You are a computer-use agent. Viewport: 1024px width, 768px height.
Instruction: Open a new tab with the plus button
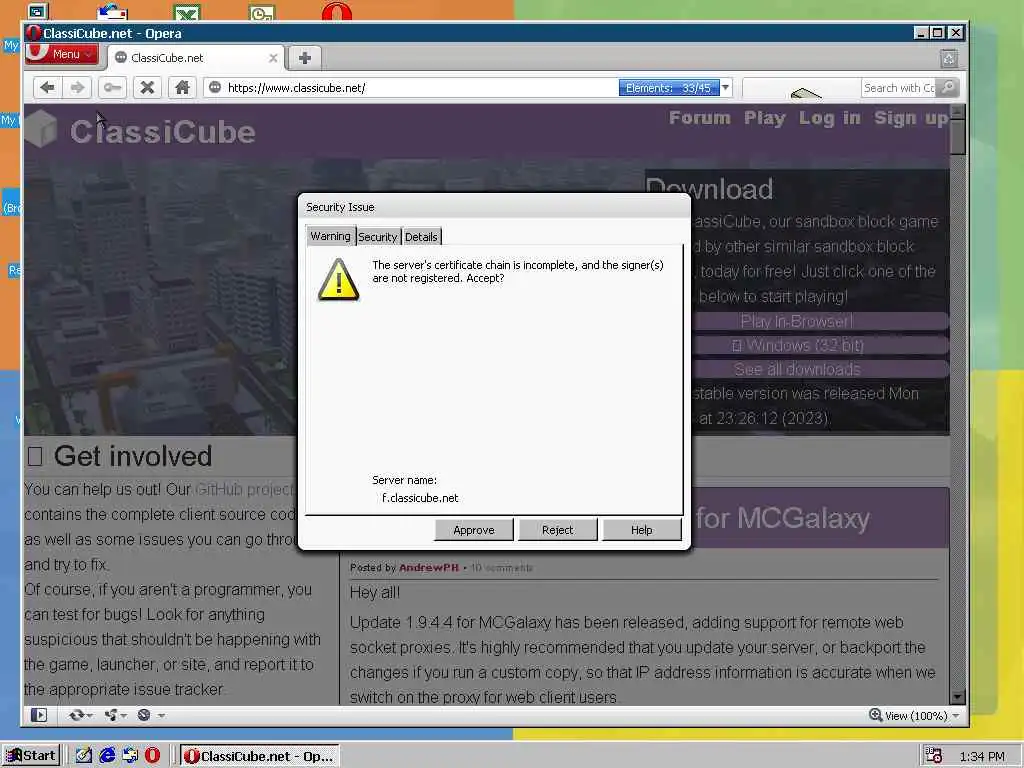(304, 57)
